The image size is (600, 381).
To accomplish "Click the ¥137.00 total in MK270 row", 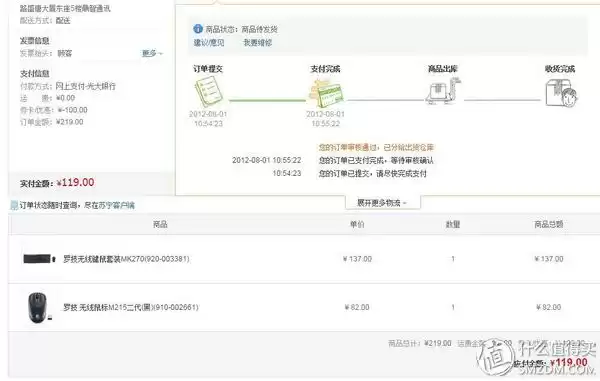I will coord(549,259).
